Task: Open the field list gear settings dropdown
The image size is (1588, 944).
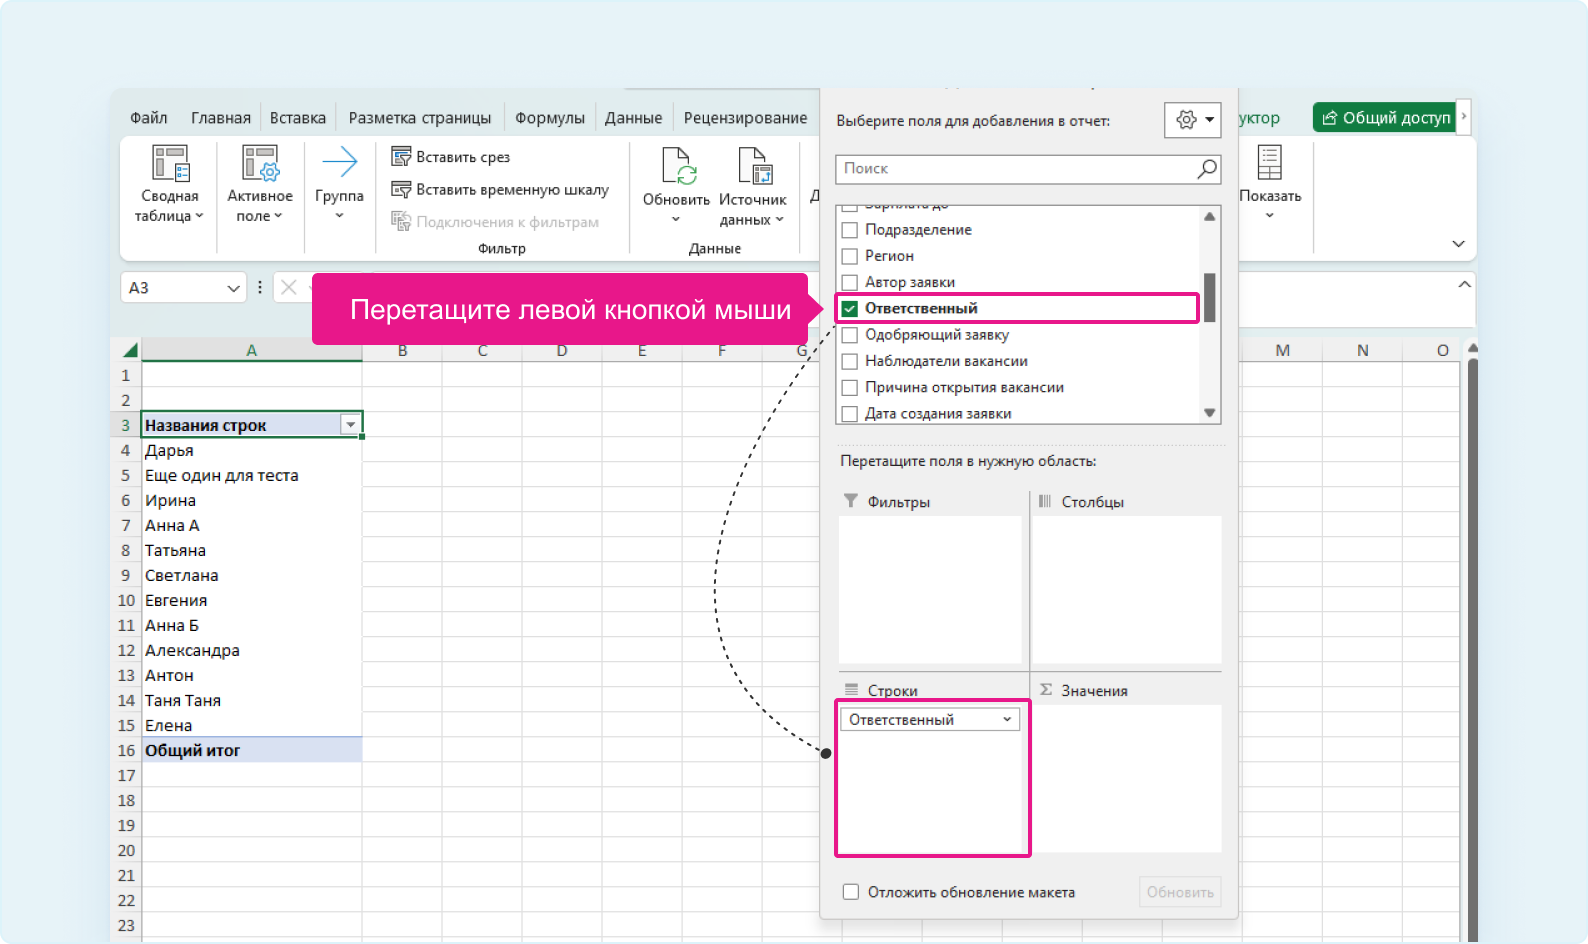Action: tap(1192, 120)
